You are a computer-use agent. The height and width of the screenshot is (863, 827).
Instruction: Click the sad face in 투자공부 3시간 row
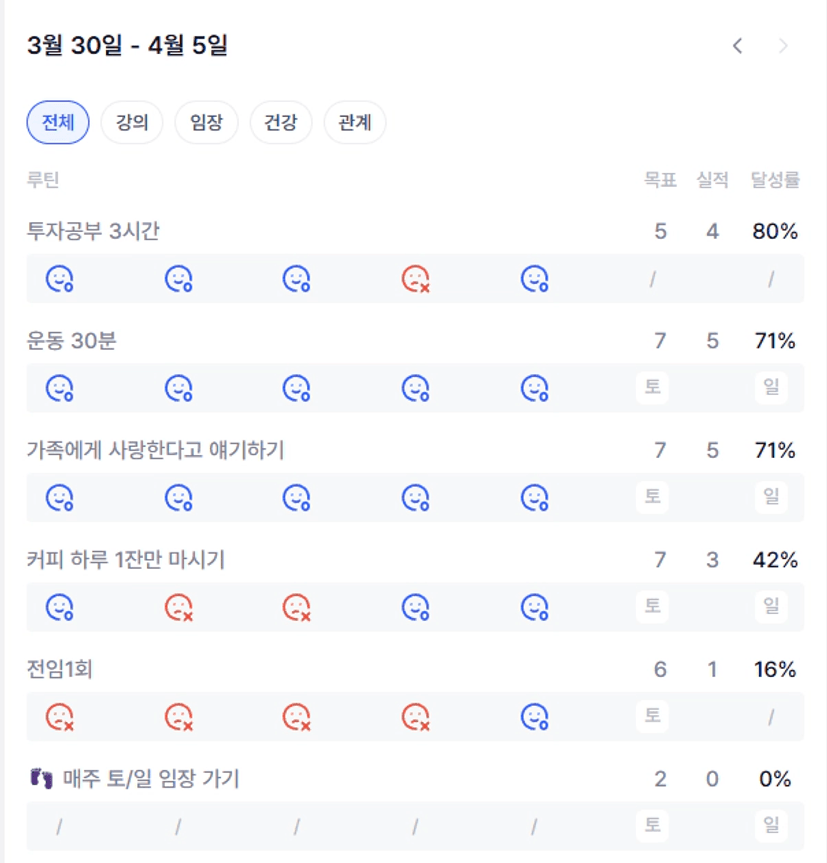point(416,279)
